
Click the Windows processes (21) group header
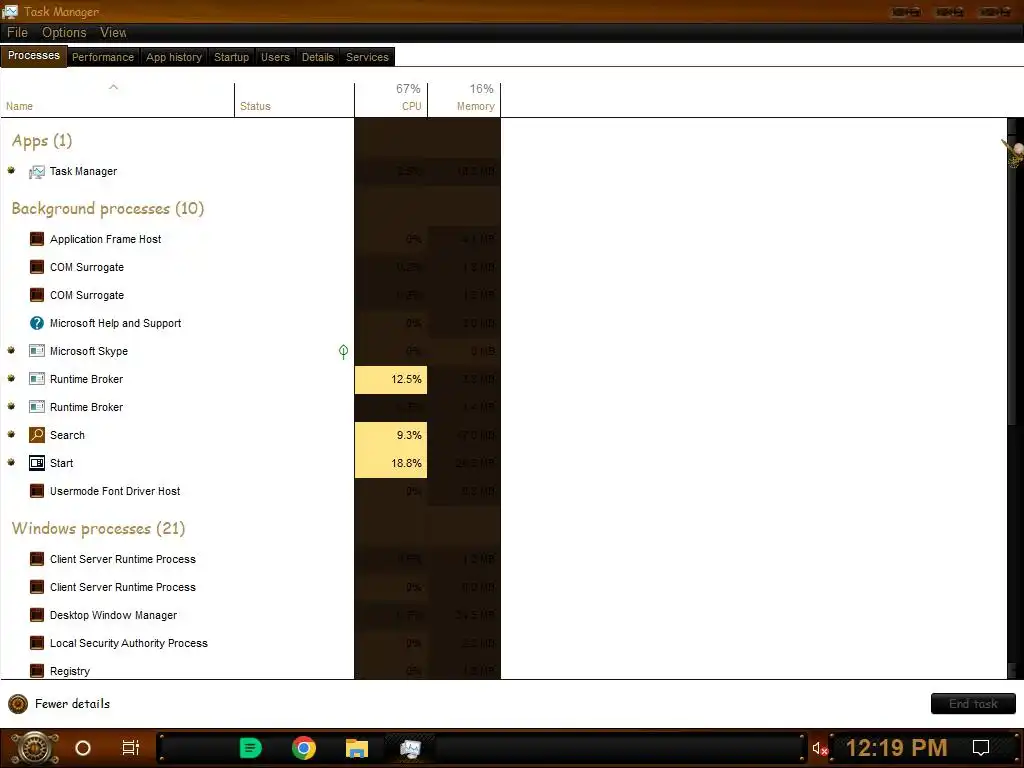(99, 528)
